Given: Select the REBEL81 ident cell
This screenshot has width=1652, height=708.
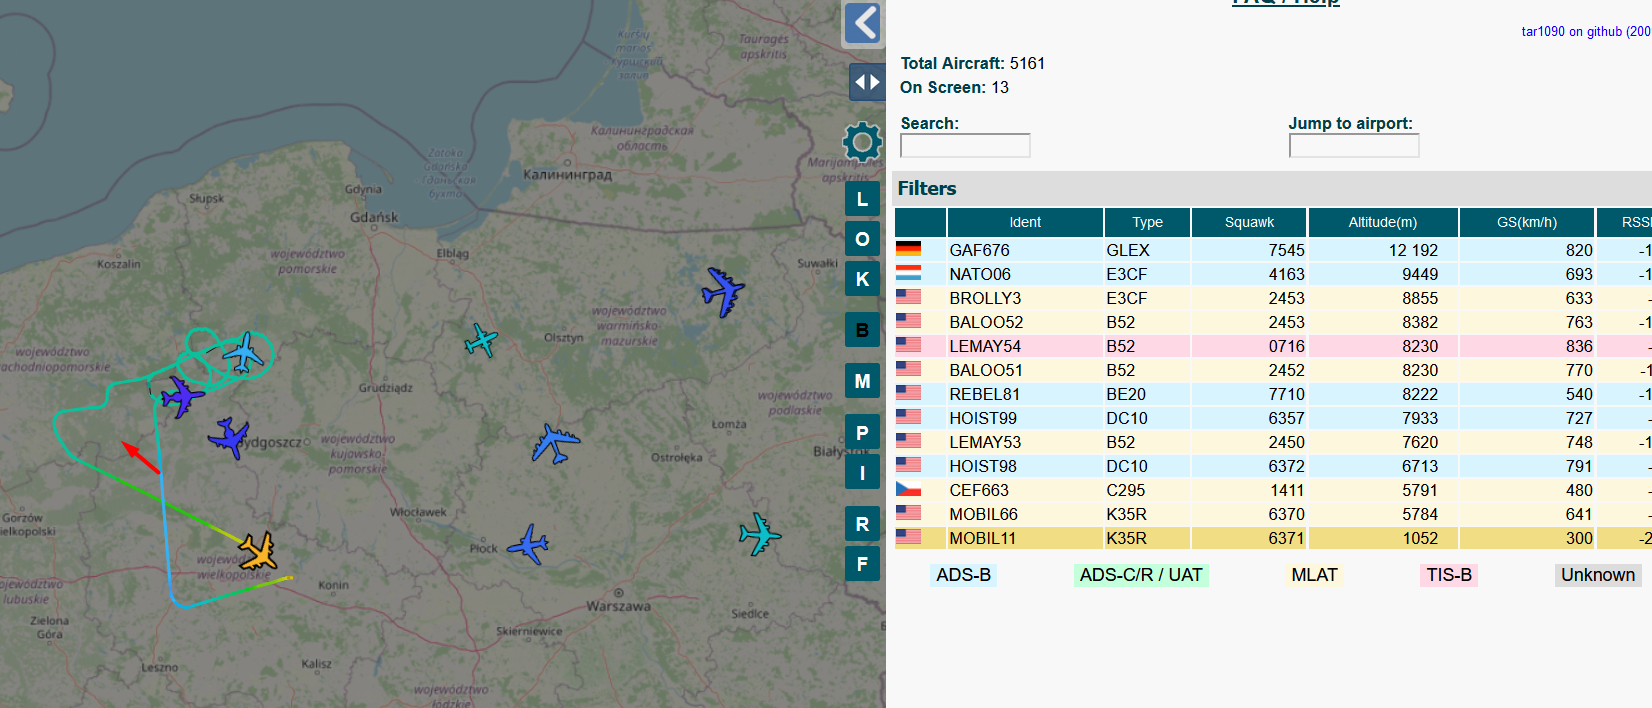Looking at the screenshot, I should [1024, 394].
